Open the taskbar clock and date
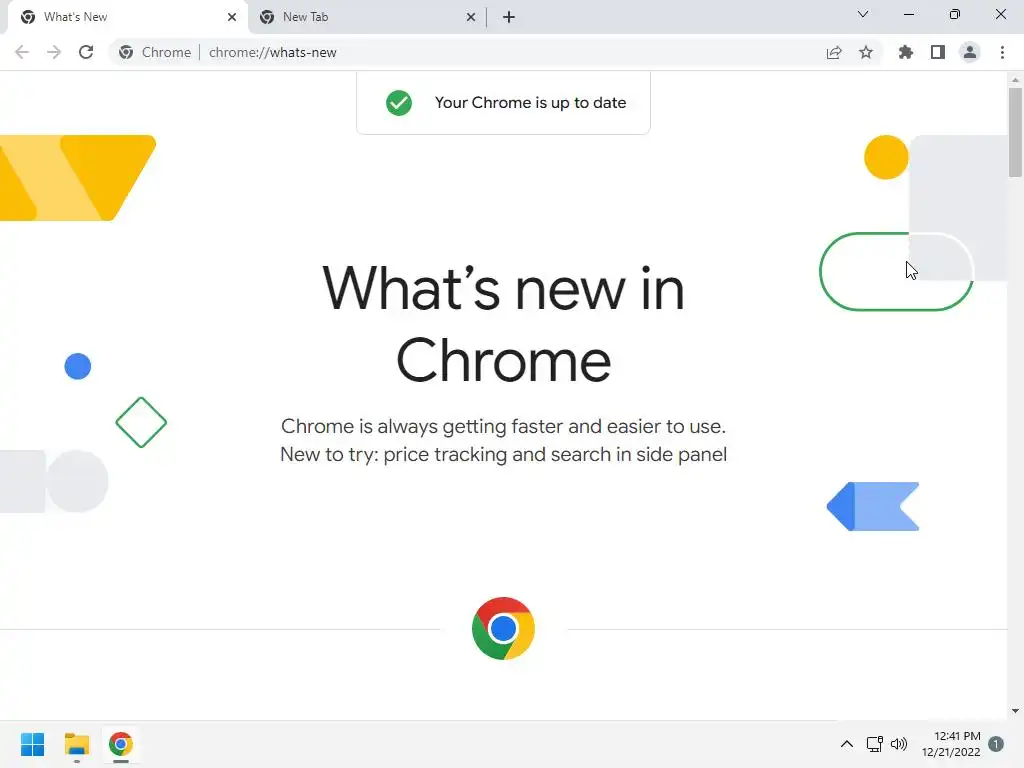Viewport: 1024px width, 768px height. click(951, 744)
